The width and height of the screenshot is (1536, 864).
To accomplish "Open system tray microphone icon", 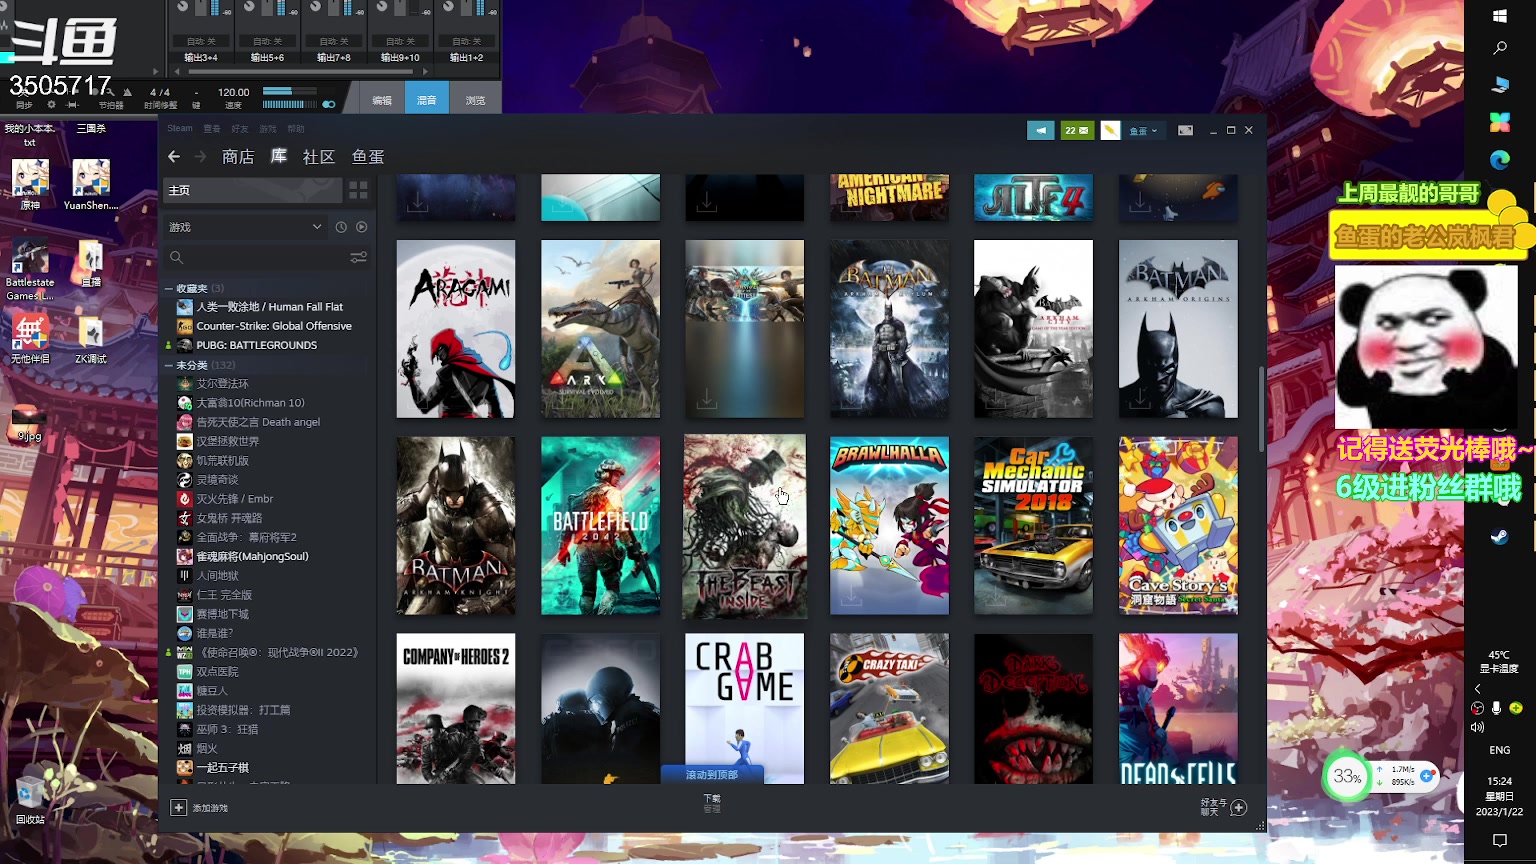I will 1496,708.
